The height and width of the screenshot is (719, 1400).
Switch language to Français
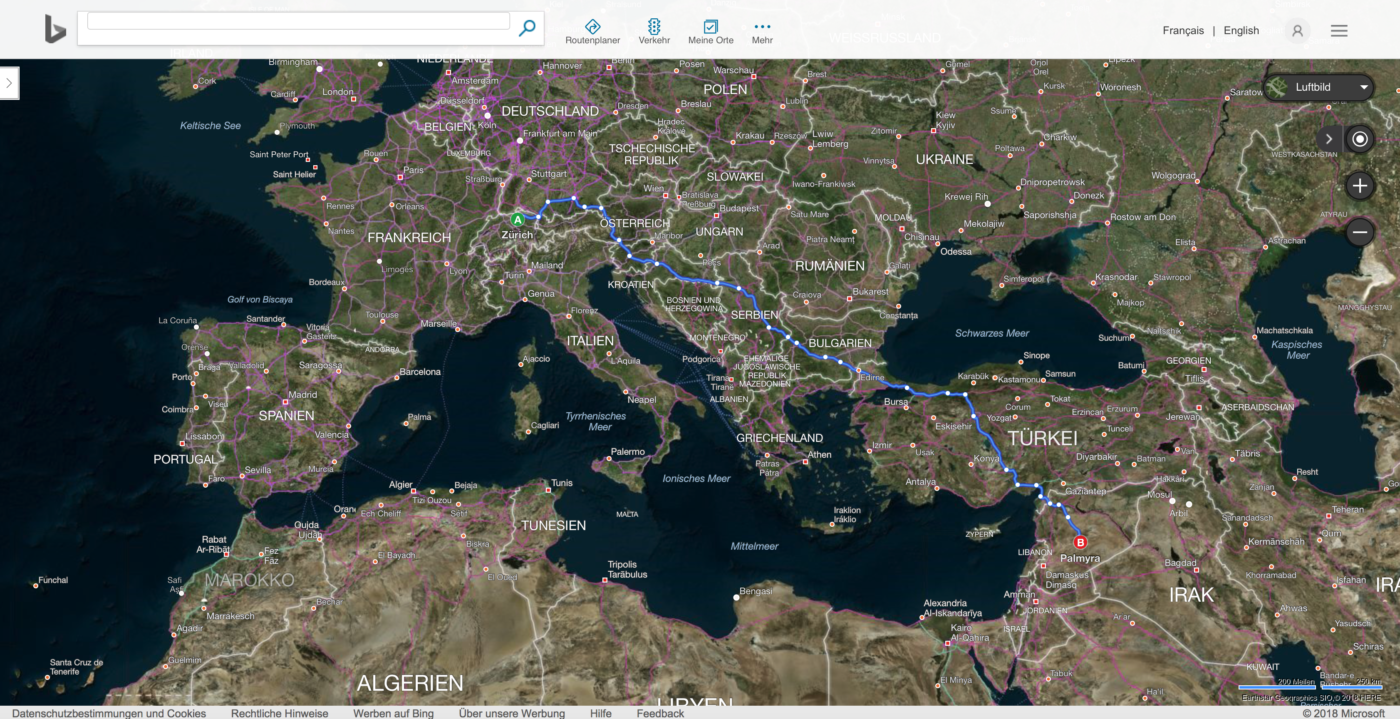[x=1183, y=31]
